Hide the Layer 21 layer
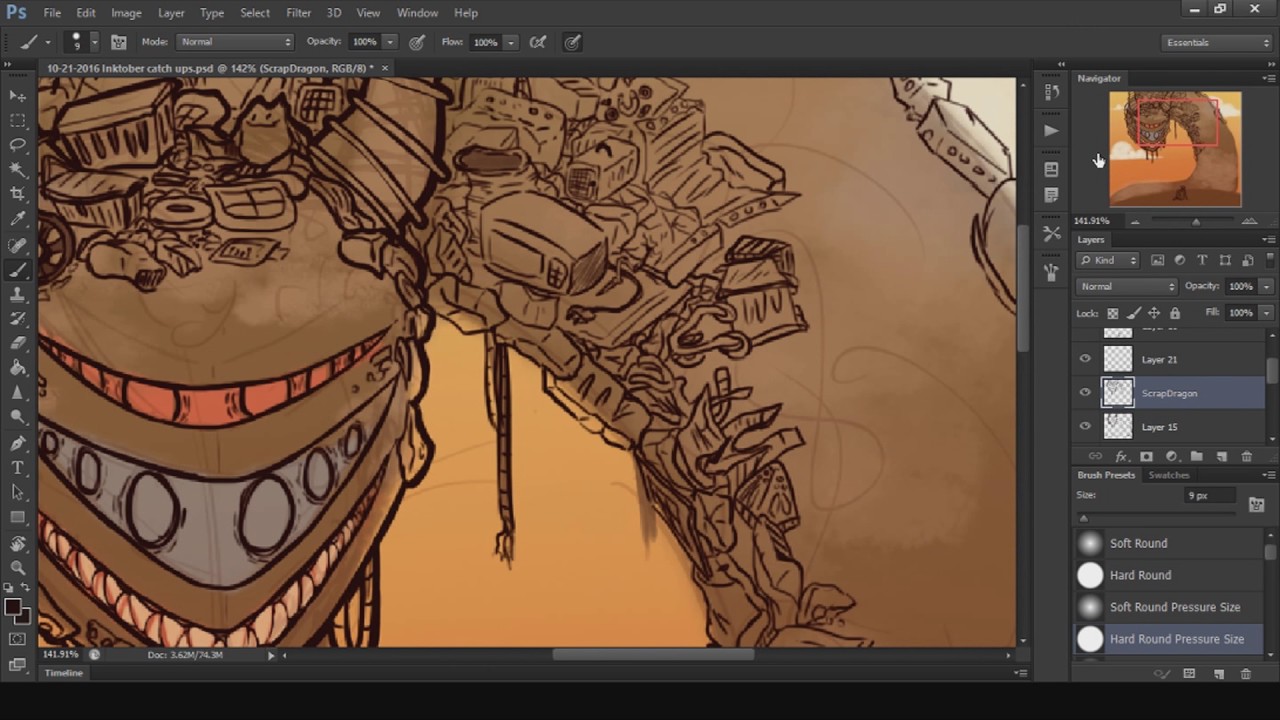Image resolution: width=1280 pixels, height=720 pixels. pos(1085,359)
